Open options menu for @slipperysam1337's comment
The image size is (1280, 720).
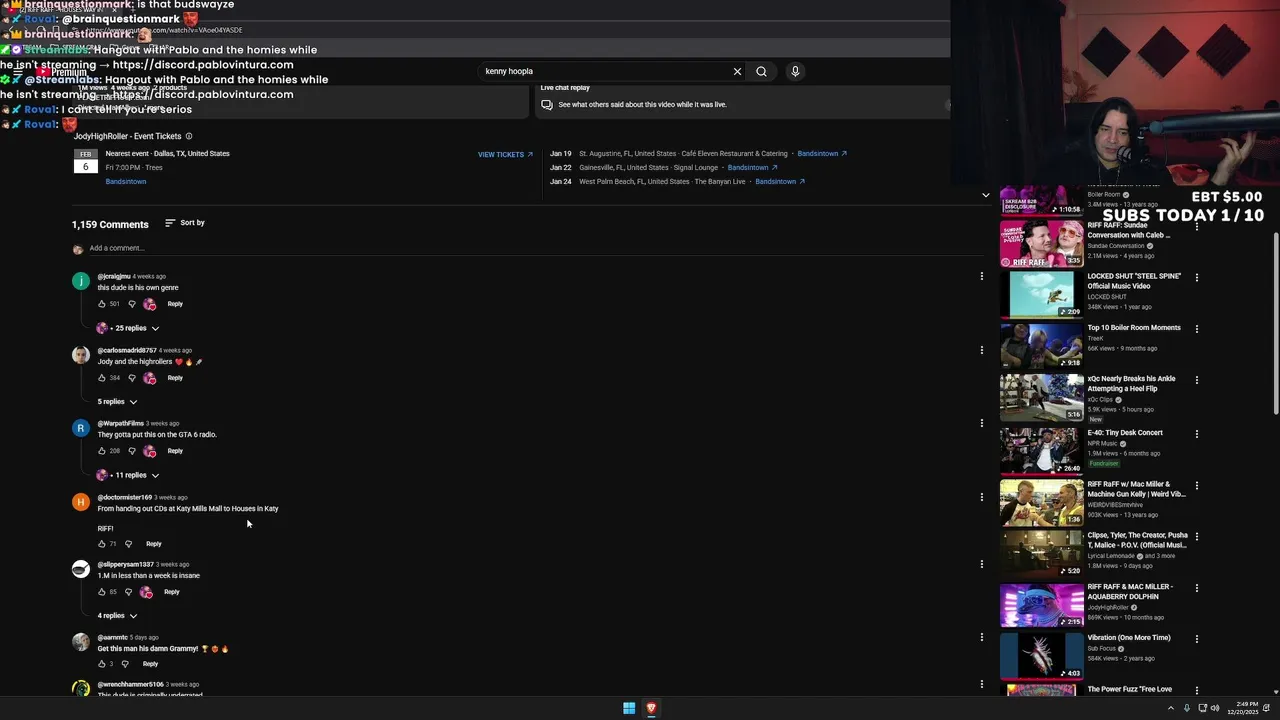[x=981, y=564]
